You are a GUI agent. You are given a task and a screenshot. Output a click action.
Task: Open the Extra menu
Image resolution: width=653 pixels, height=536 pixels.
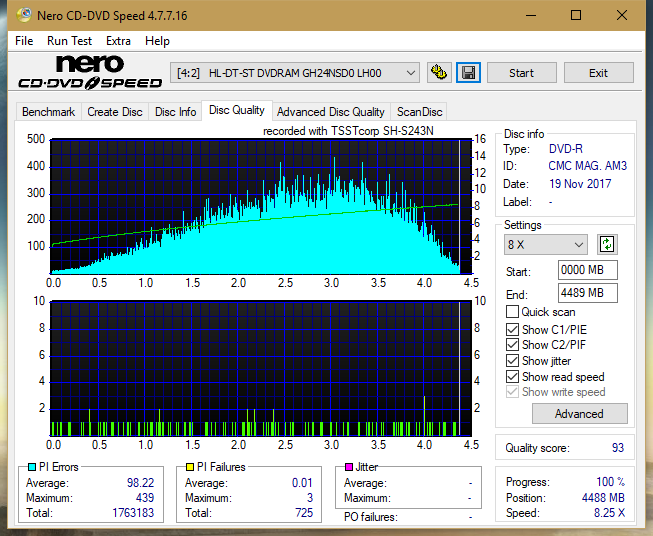click(x=118, y=41)
